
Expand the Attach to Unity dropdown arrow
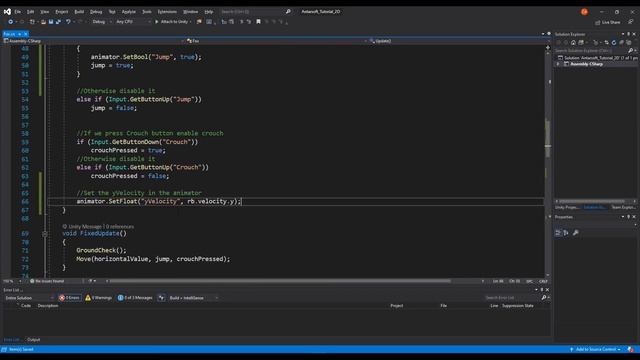point(190,22)
